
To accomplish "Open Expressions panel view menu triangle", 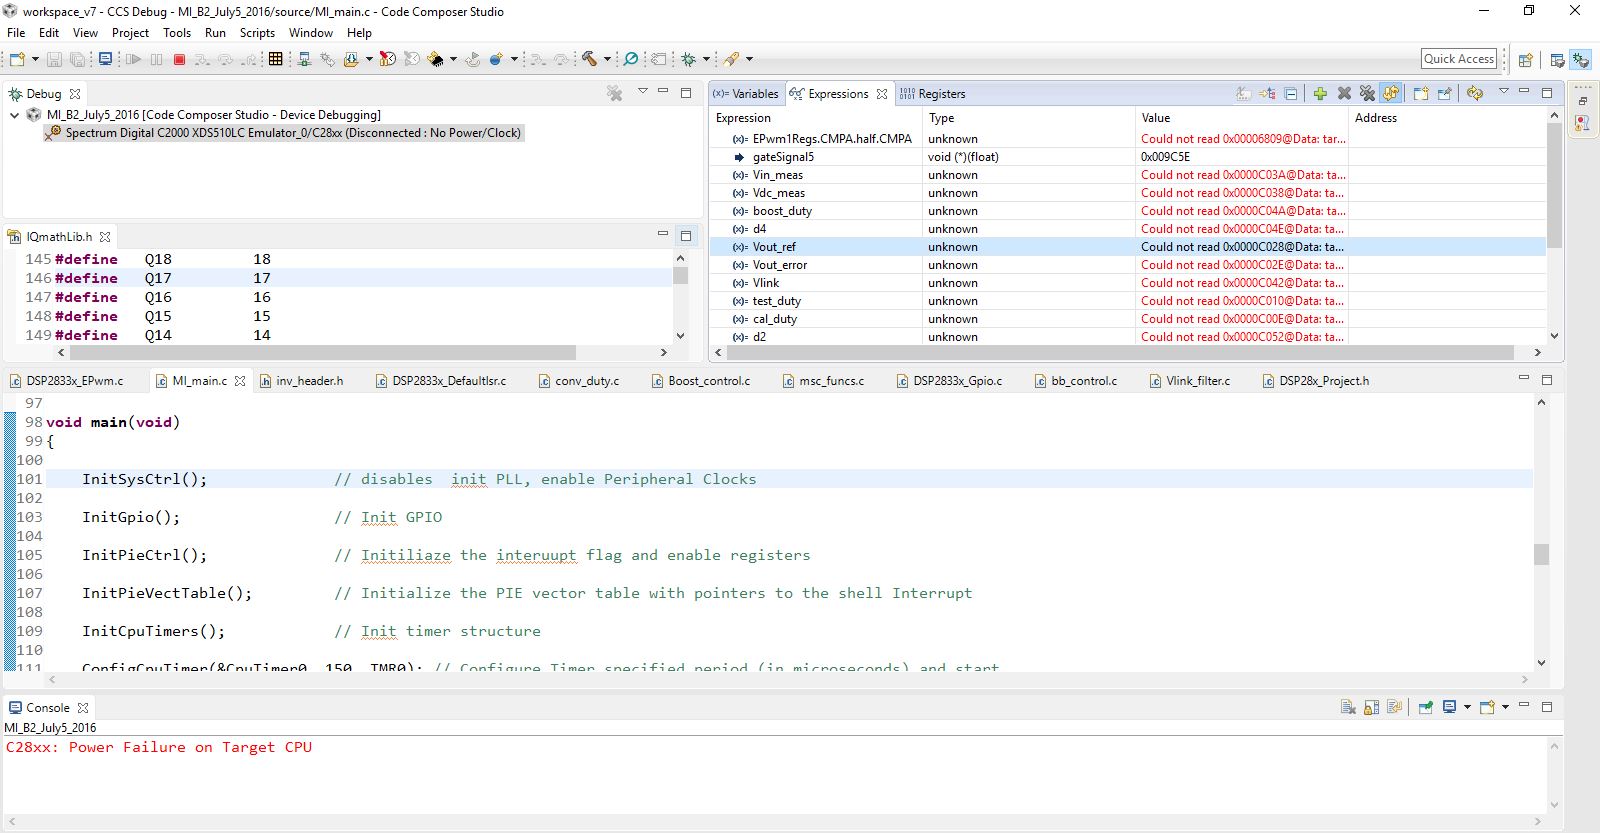I will (1503, 92).
